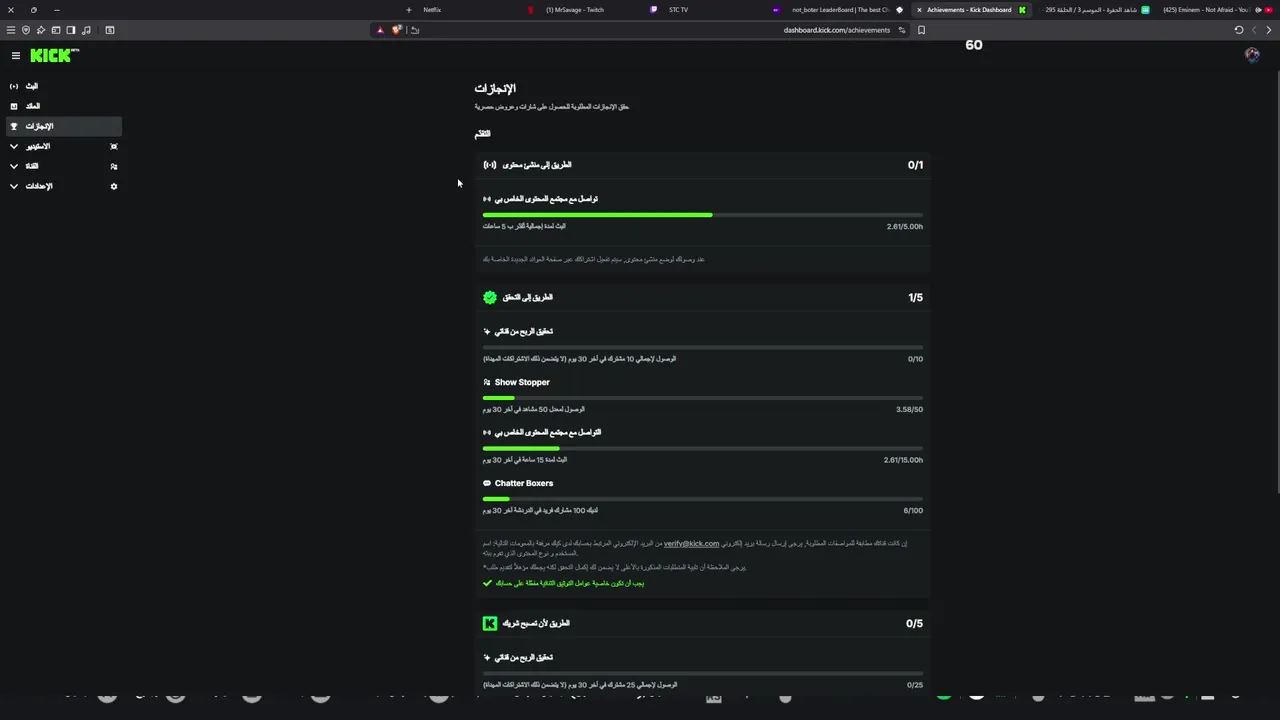
Task: Click the 2.61/5.00h value text
Action: click(x=905, y=227)
